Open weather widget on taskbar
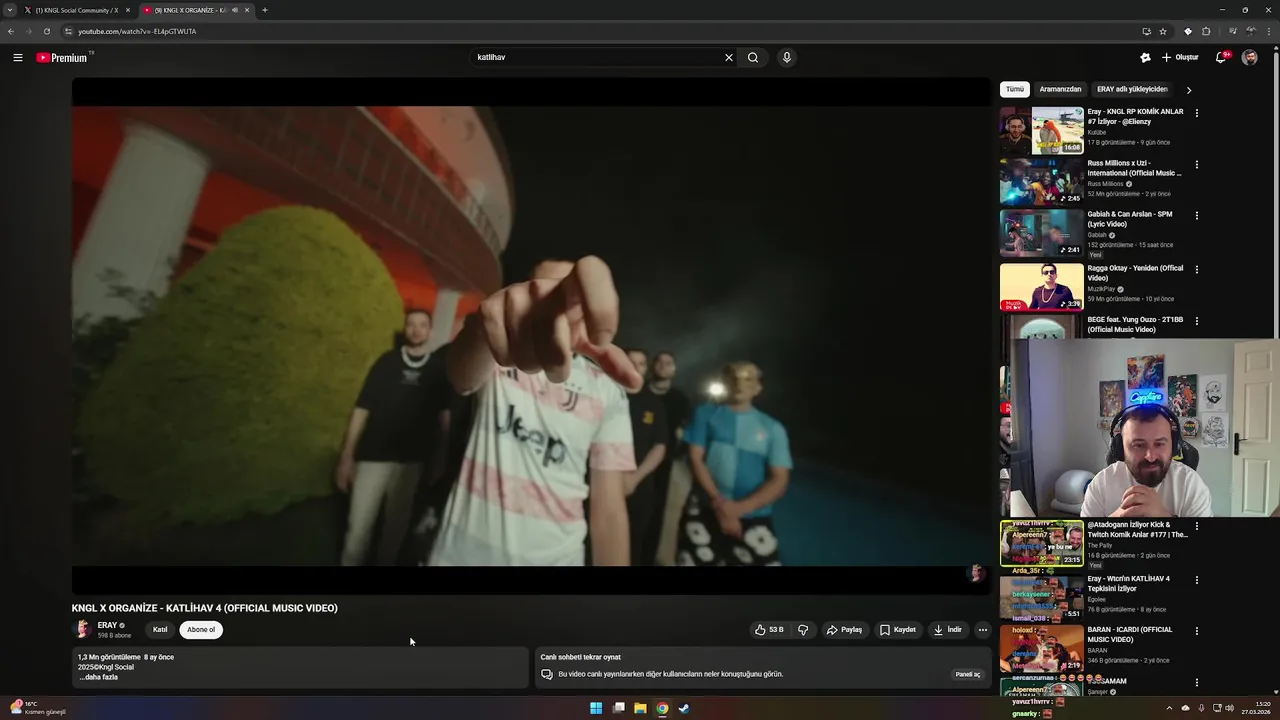Screen dimensions: 1280x720 point(38,708)
